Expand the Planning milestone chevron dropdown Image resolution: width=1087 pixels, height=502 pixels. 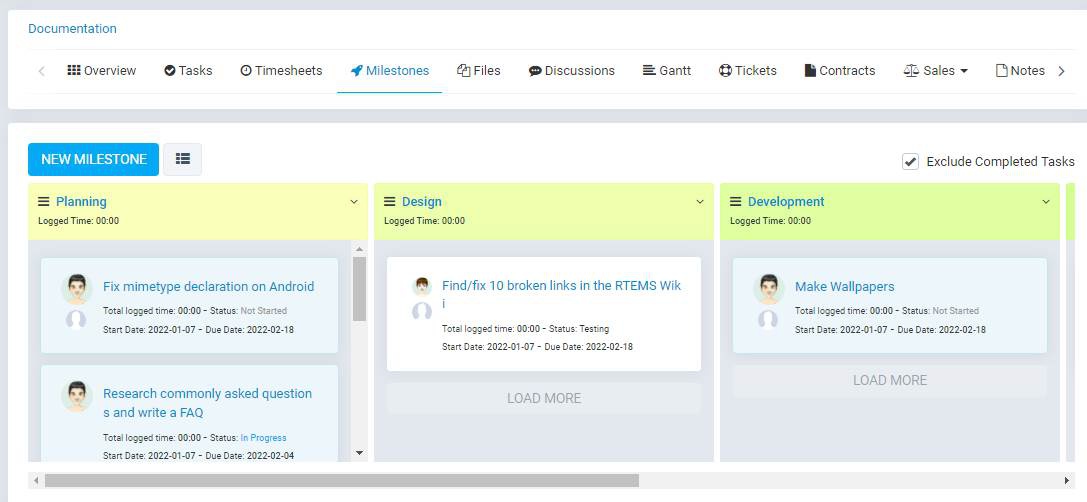(x=353, y=202)
